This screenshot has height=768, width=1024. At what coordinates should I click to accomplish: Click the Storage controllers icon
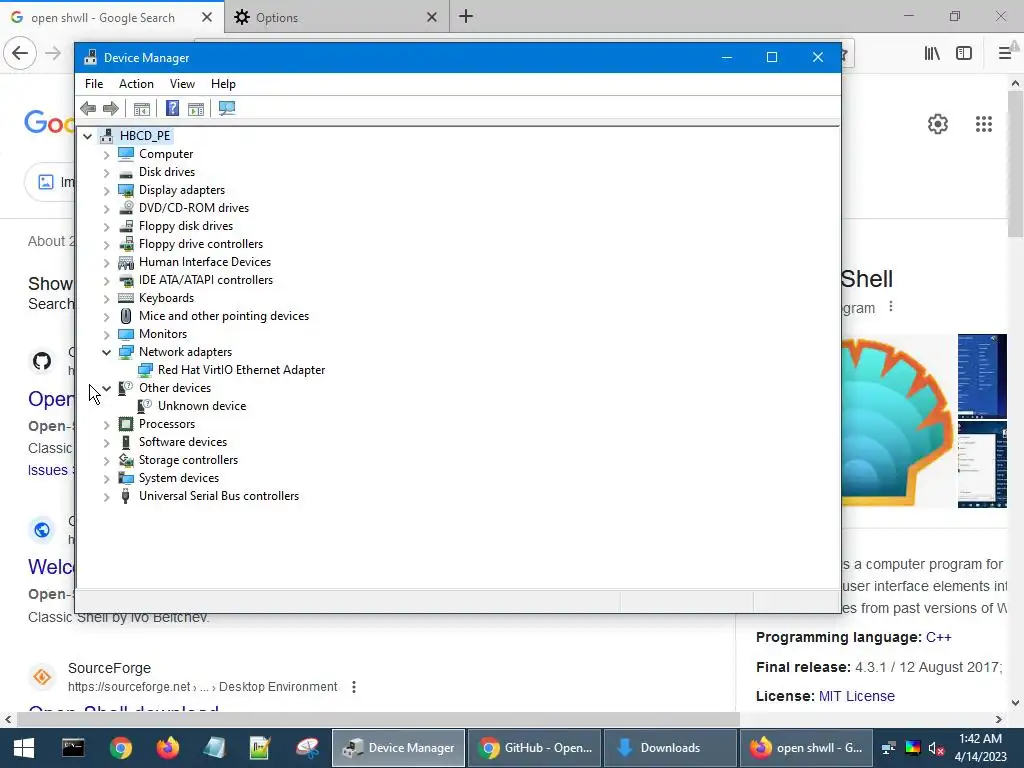[x=126, y=460]
